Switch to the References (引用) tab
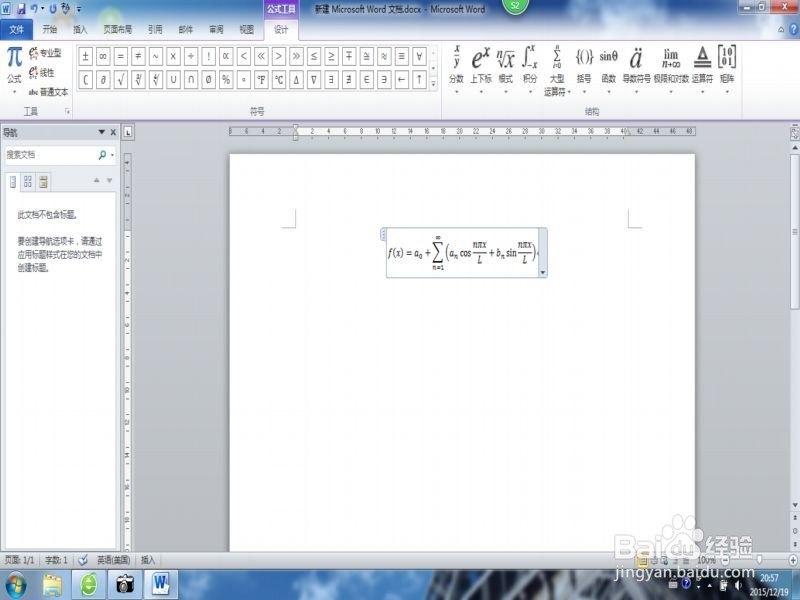 (155, 30)
